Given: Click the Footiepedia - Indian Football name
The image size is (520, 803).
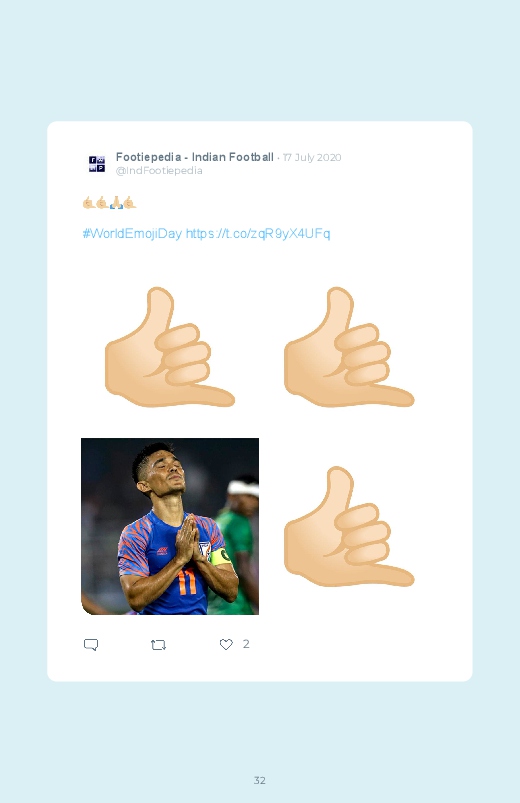Looking at the screenshot, I should pos(195,157).
